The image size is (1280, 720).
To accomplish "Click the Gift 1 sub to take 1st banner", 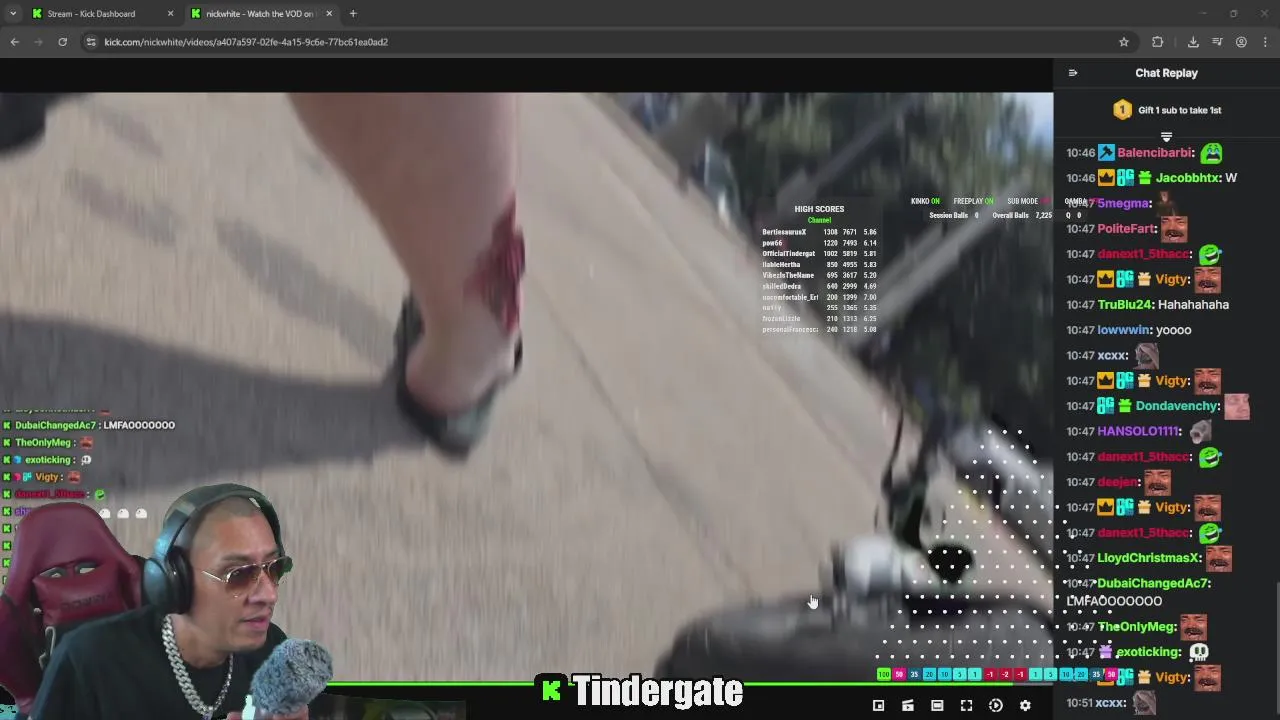I will coord(1167,110).
